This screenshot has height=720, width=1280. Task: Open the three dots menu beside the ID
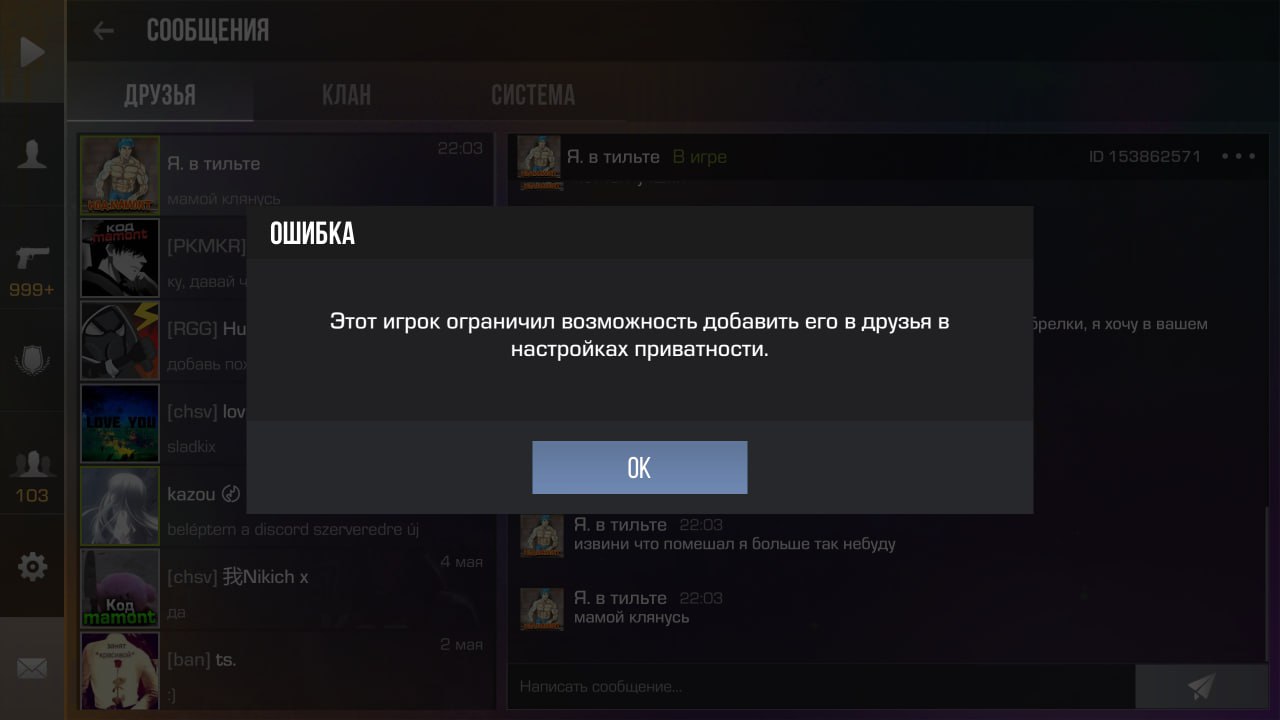1238,157
